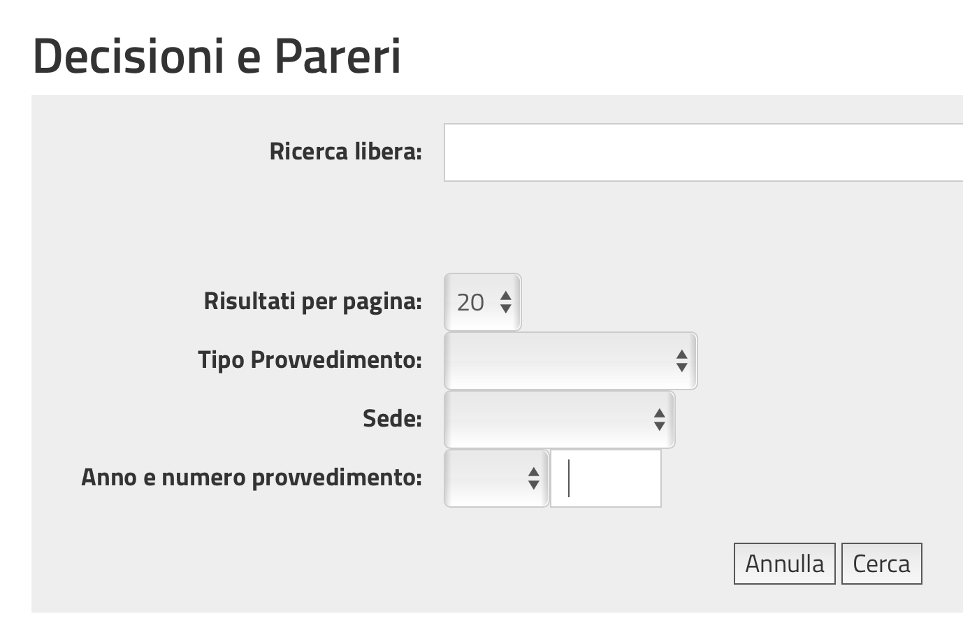This screenshot has height=628, width=964.
Task: Click the "Risultati per pagina:" label
Action: coord(313,301)
